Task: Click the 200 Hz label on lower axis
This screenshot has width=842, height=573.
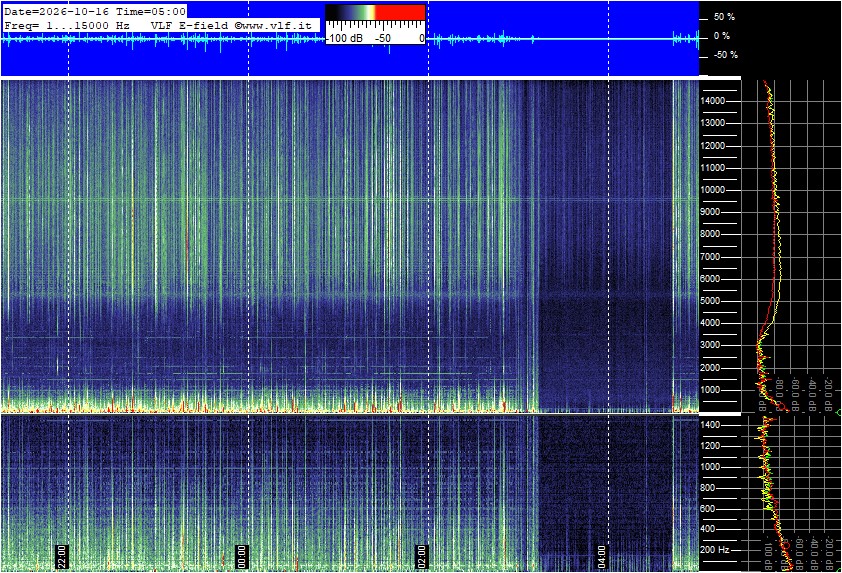Action: click(715, 550)
